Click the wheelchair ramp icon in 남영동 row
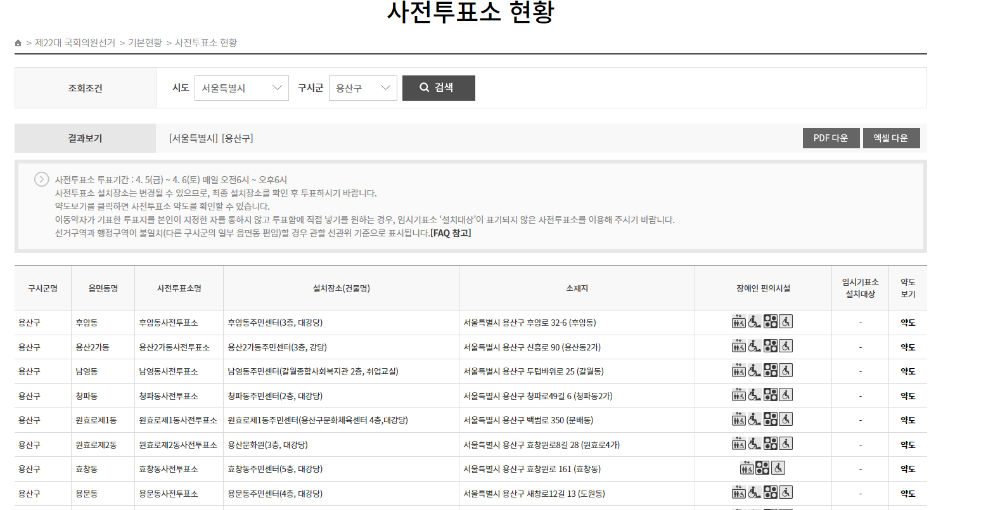 click(x=754, y=370)
